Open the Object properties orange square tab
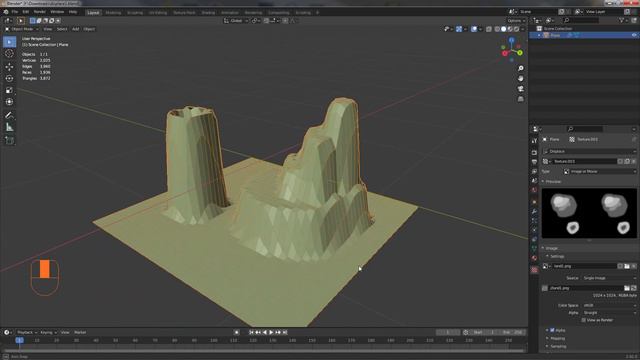 click(x=534, y=202)
